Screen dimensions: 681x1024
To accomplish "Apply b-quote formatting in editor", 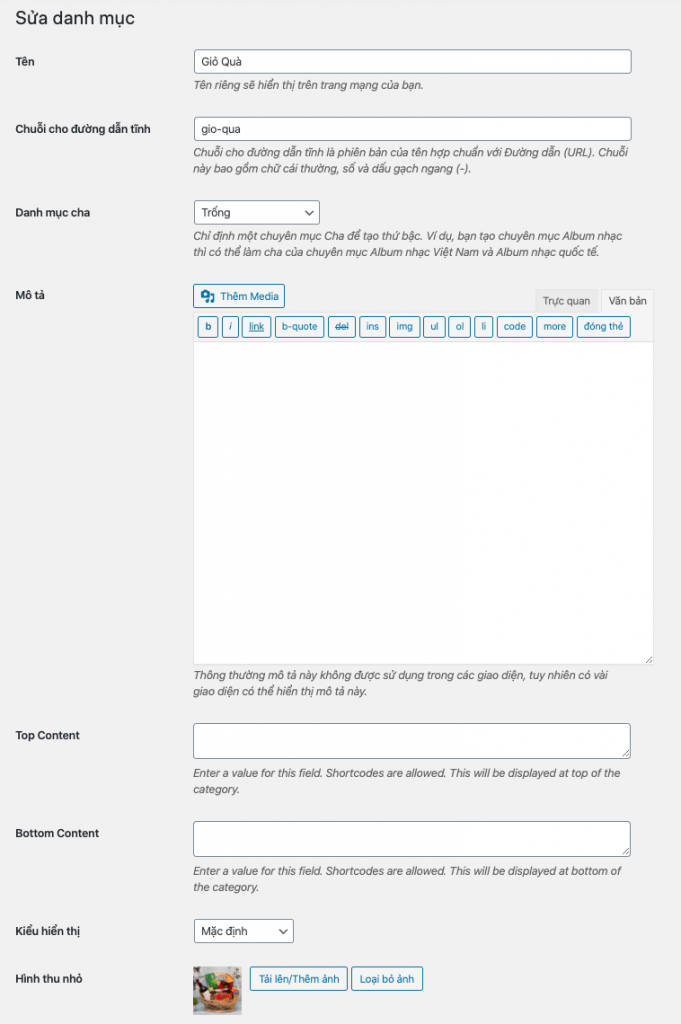I will click(x=300, y=327).
